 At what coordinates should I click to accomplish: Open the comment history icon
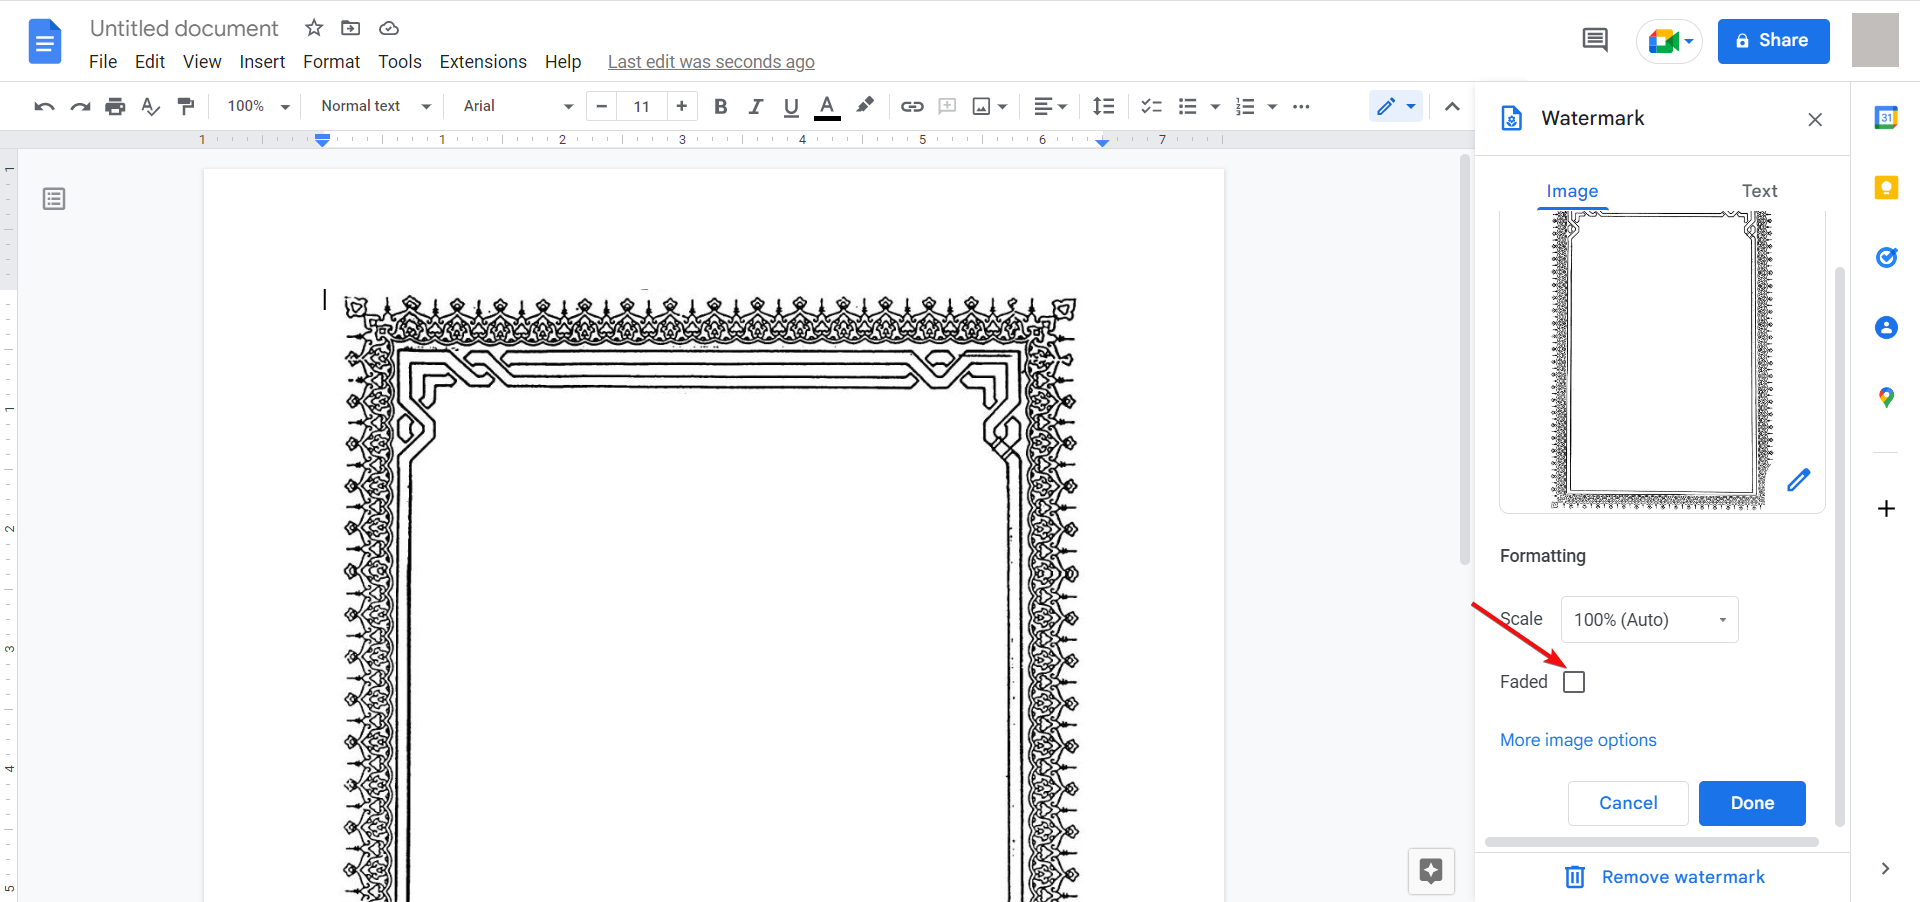[1595, 41]
